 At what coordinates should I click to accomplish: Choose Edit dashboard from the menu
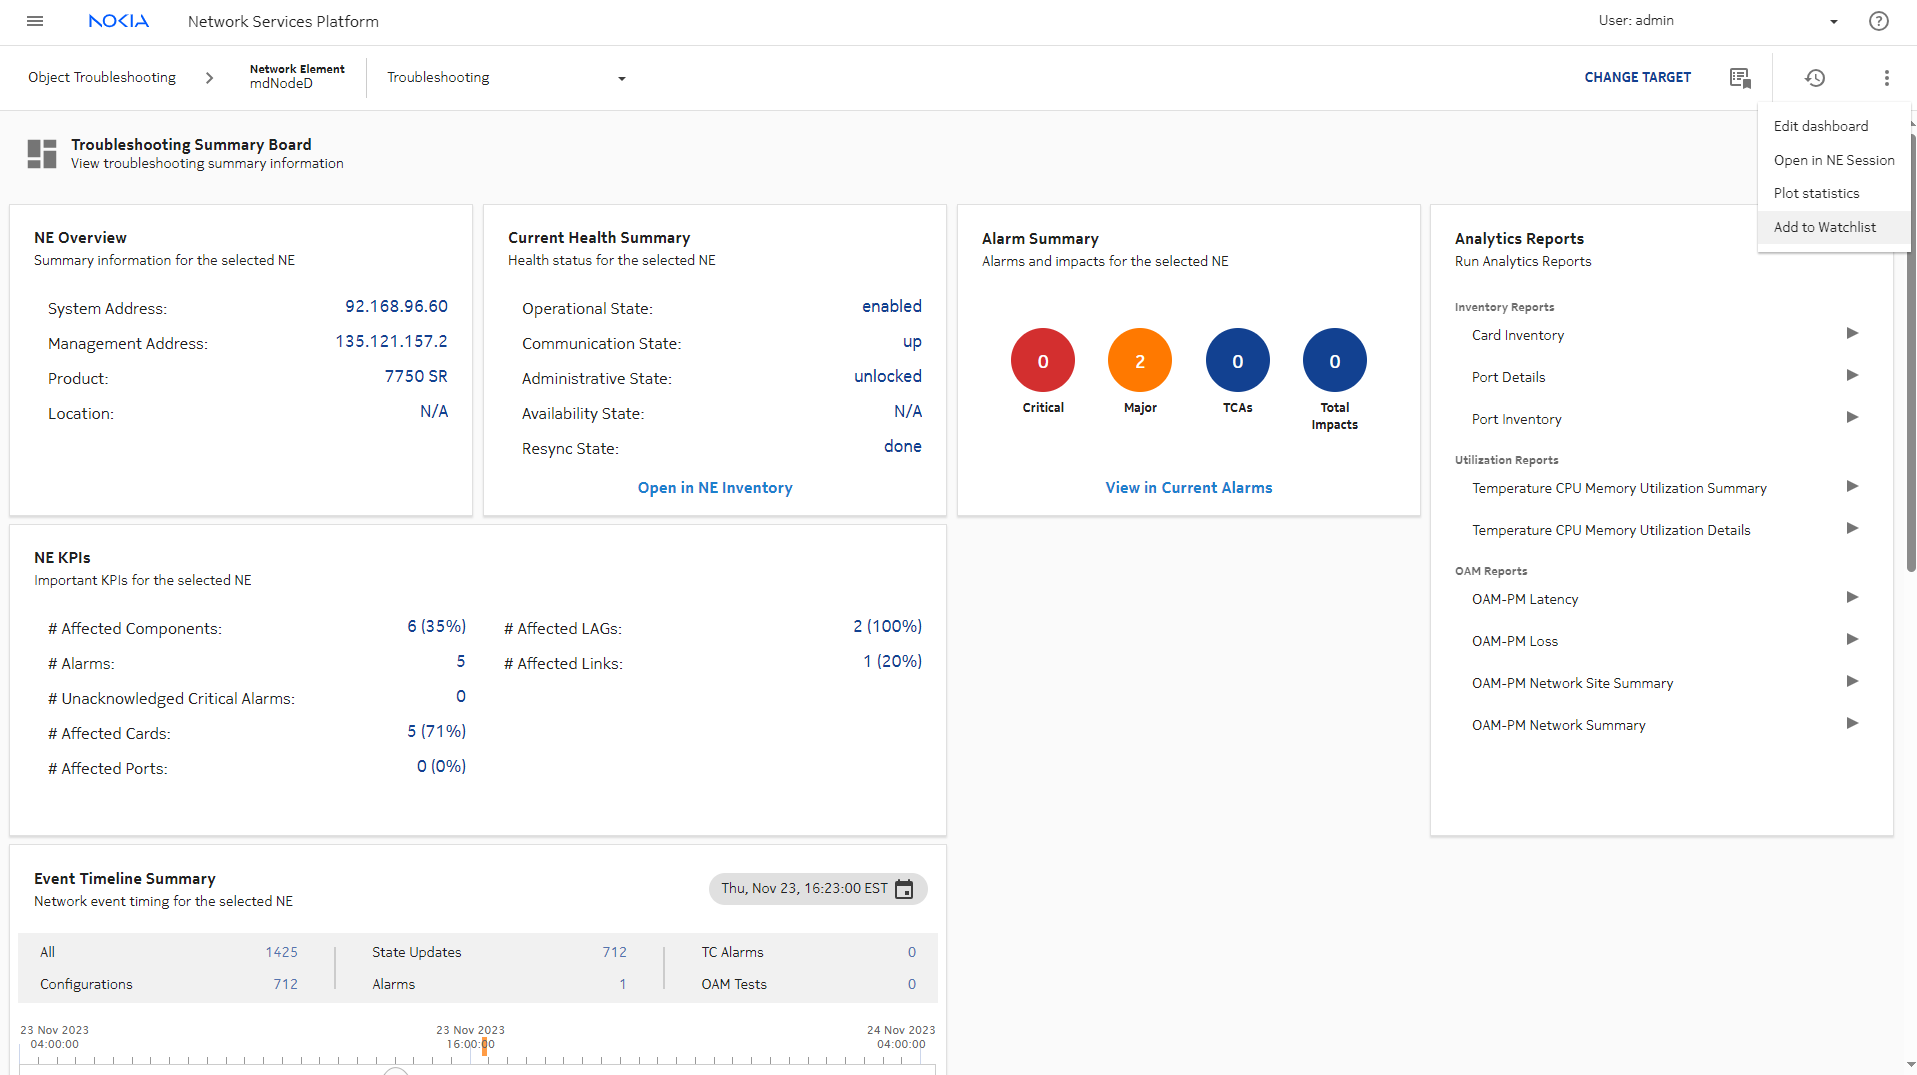pos(1820,126)
